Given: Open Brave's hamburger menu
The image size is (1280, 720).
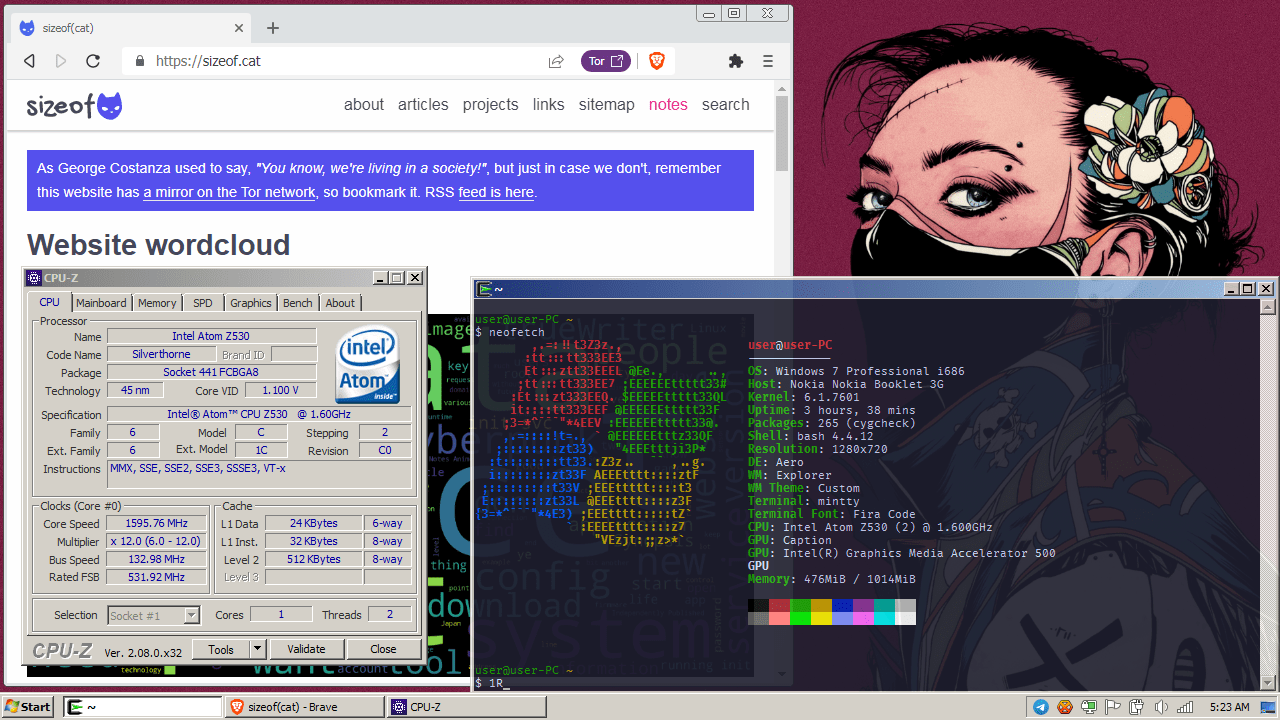Looking at the screenshot, I should point(768,61).
